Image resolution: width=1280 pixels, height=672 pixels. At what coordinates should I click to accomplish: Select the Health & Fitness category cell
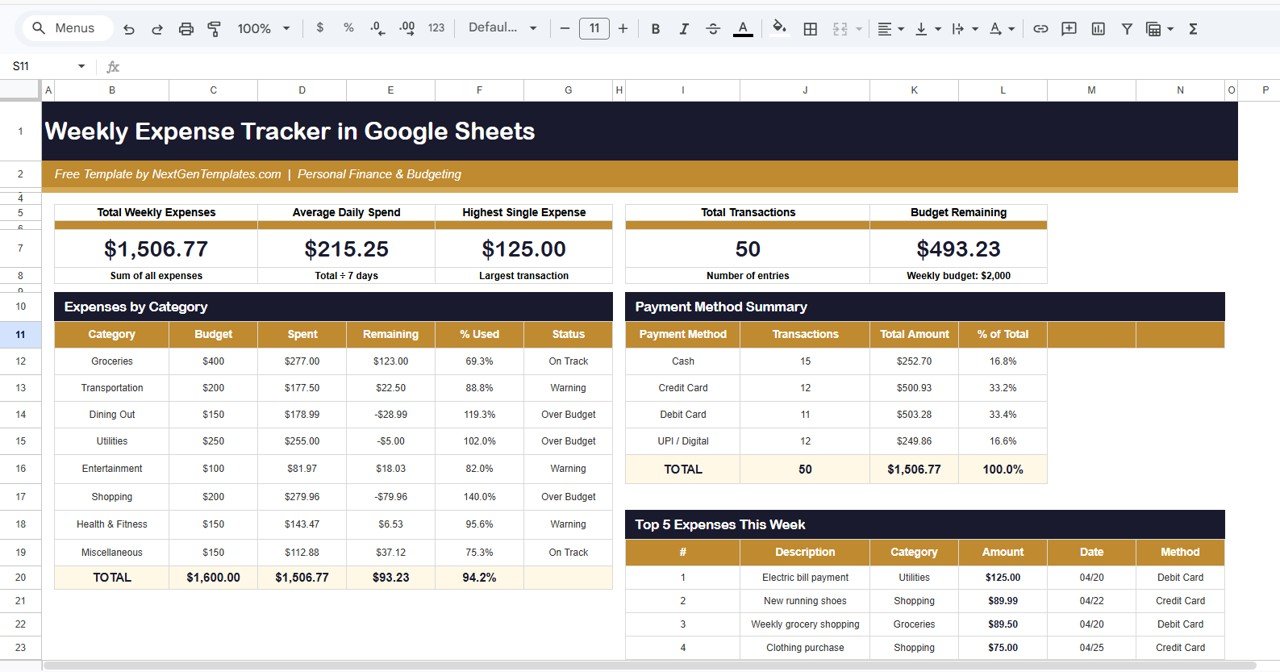(112, 524)
